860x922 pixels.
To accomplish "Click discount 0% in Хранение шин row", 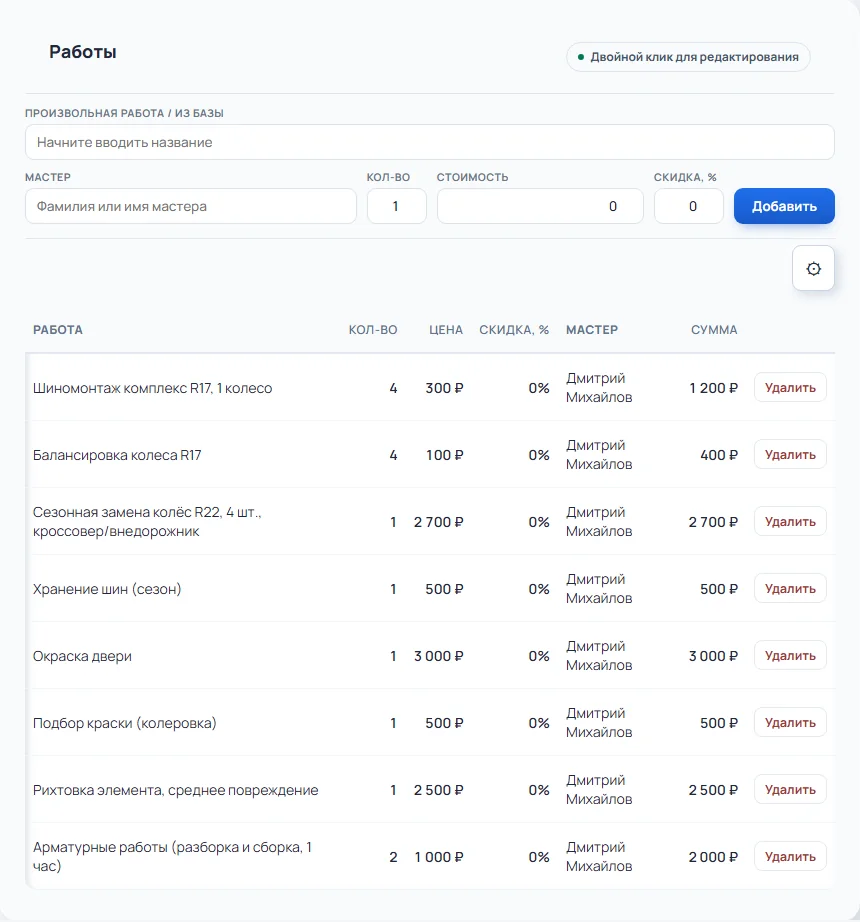I will [538, 589].
